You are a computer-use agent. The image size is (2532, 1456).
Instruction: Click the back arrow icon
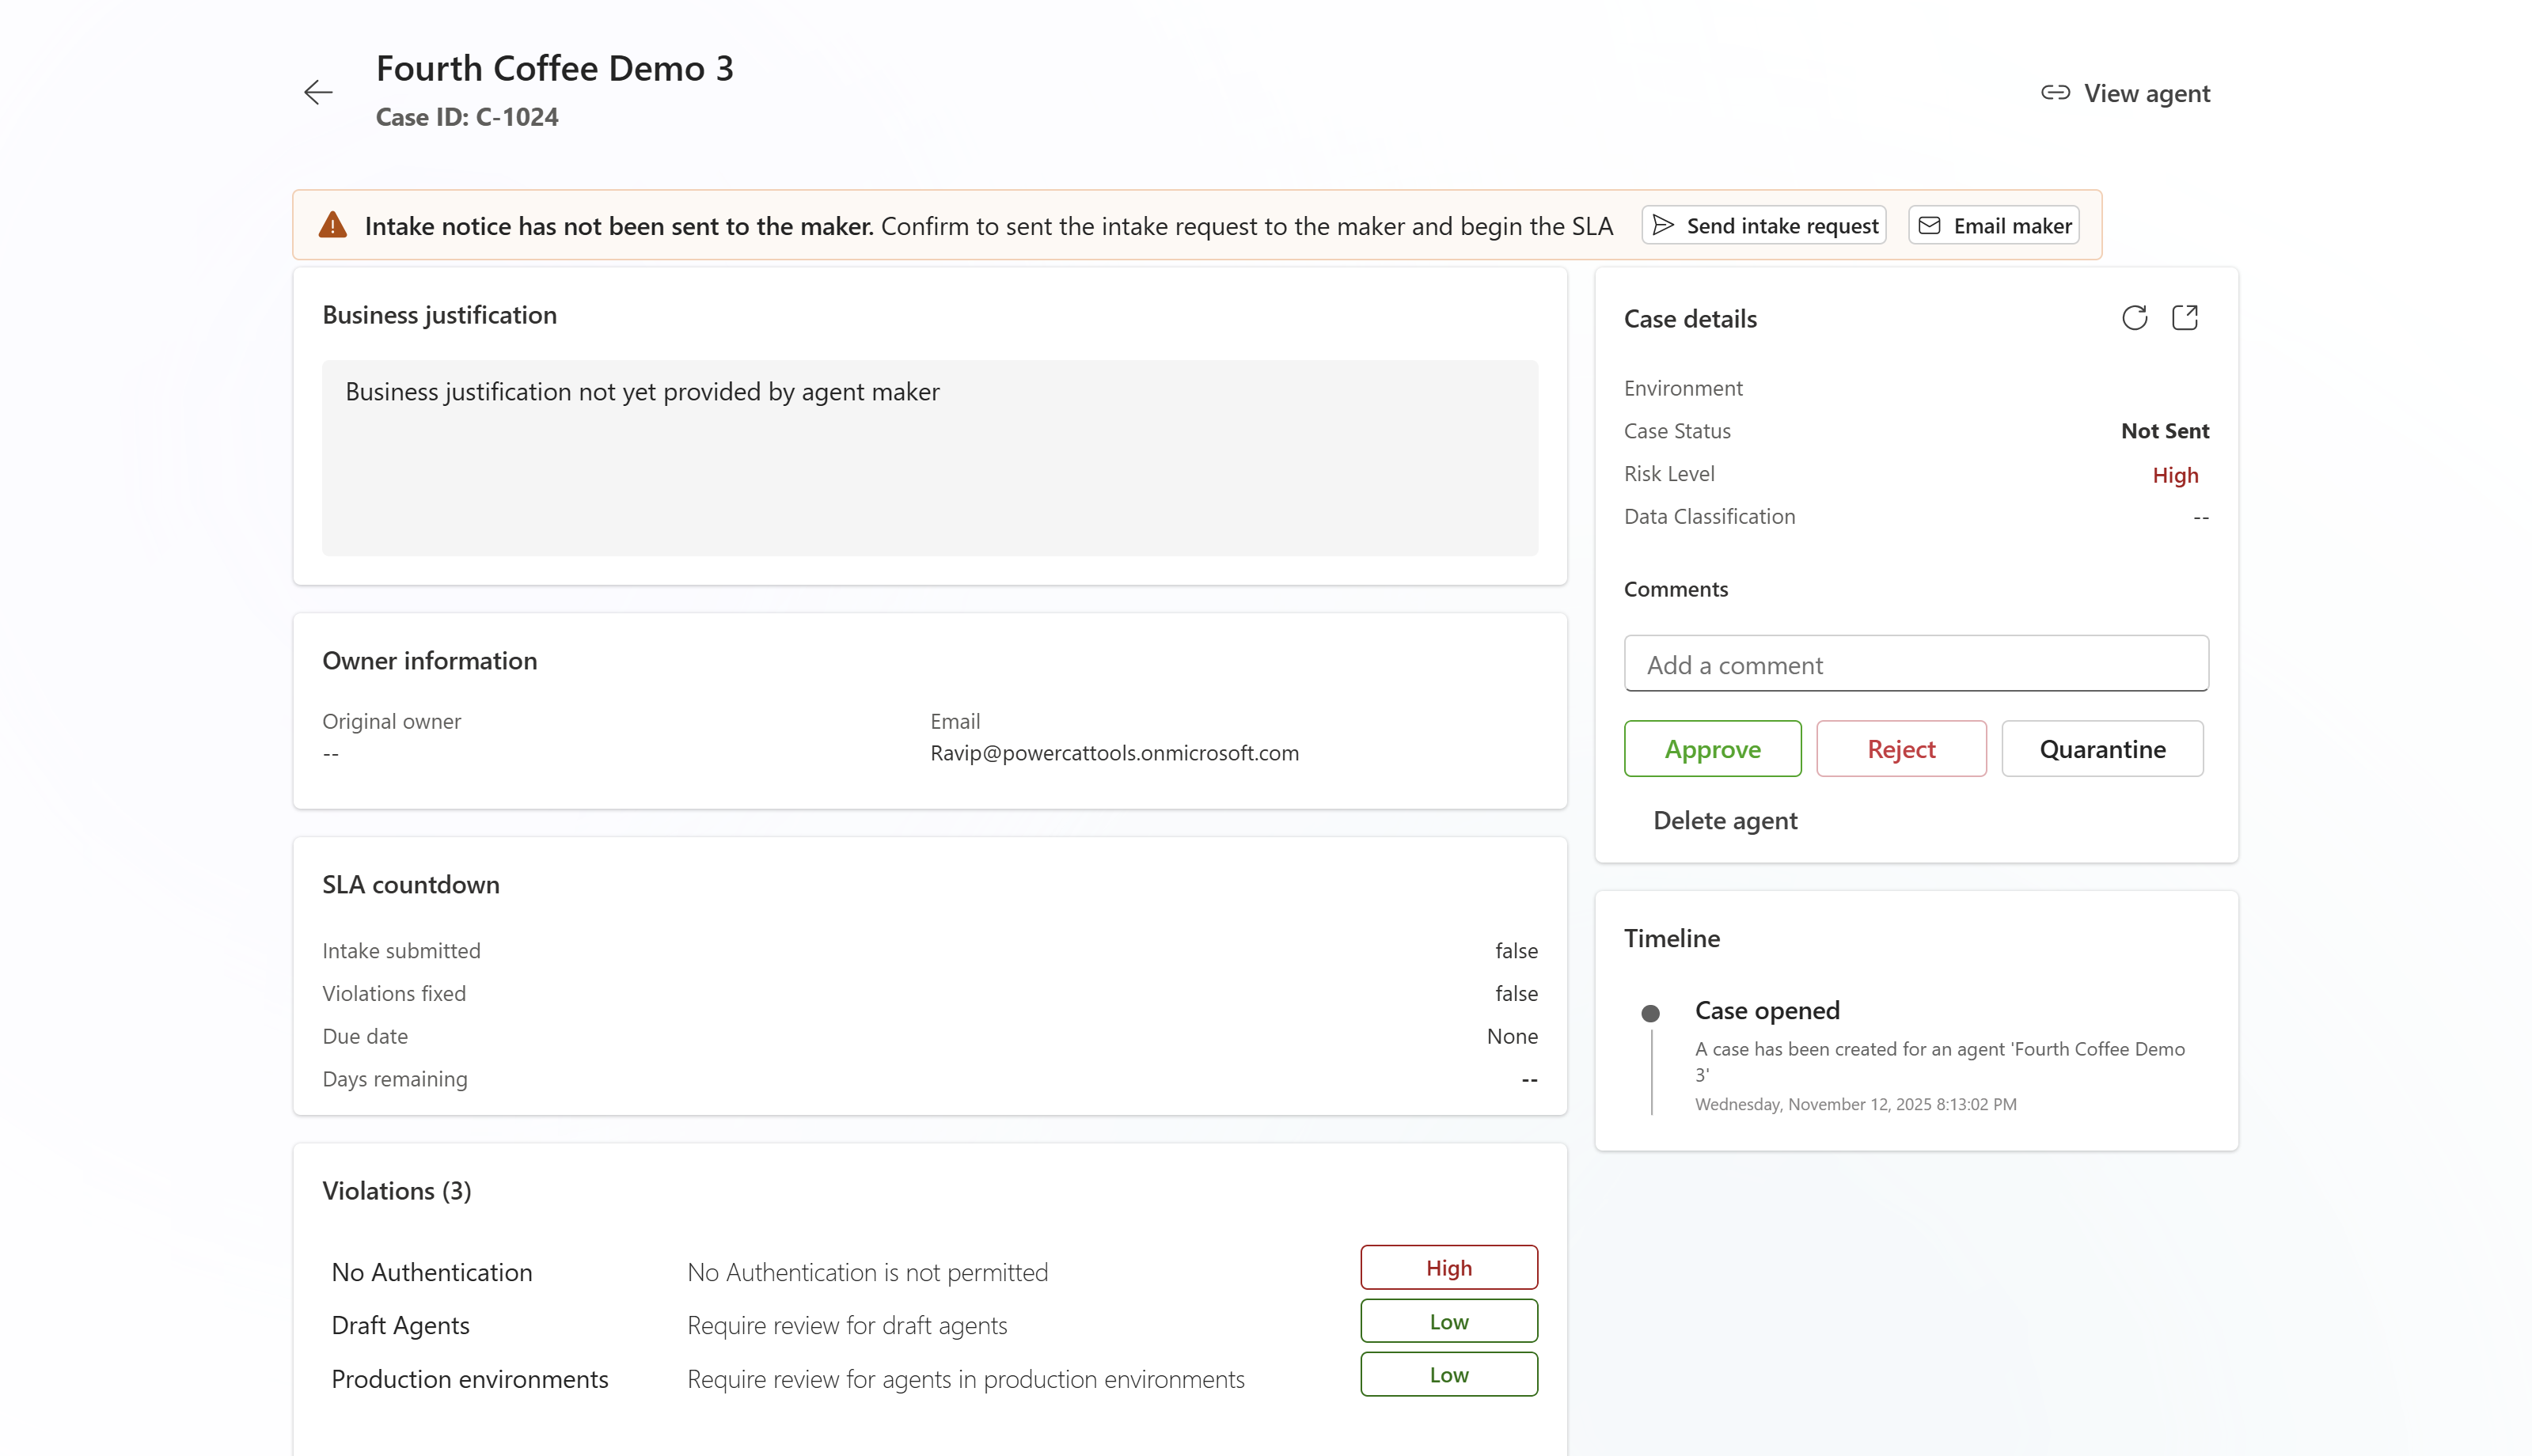[x=318, y=92]
